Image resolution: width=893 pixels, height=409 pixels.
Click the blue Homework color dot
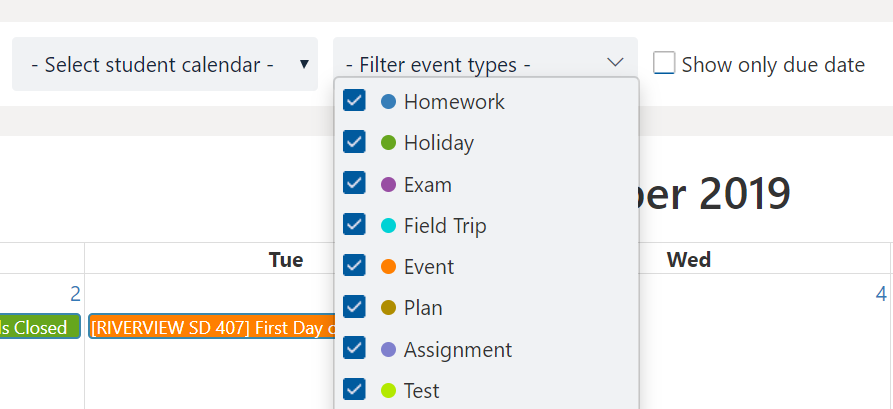388,102
